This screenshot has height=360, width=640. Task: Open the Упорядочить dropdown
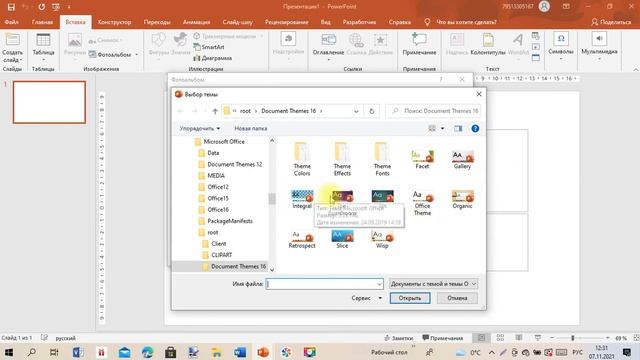(x=200, y=129)
